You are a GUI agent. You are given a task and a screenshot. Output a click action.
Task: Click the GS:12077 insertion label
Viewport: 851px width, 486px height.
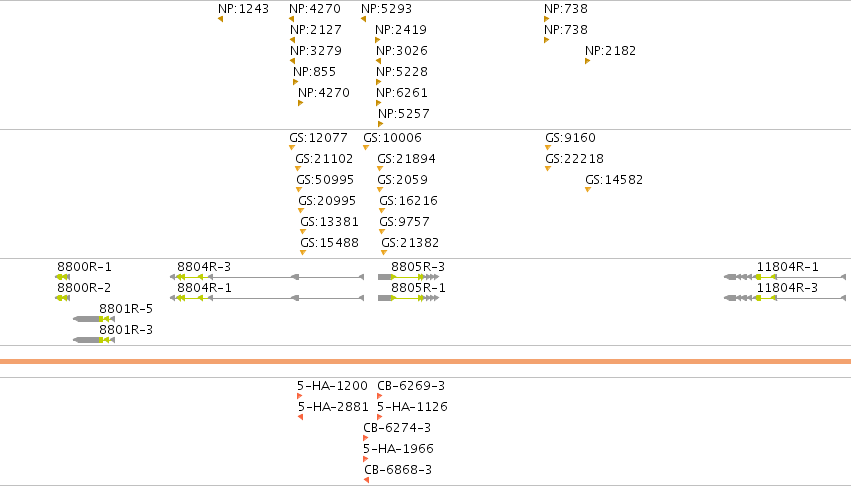[319, 138]
